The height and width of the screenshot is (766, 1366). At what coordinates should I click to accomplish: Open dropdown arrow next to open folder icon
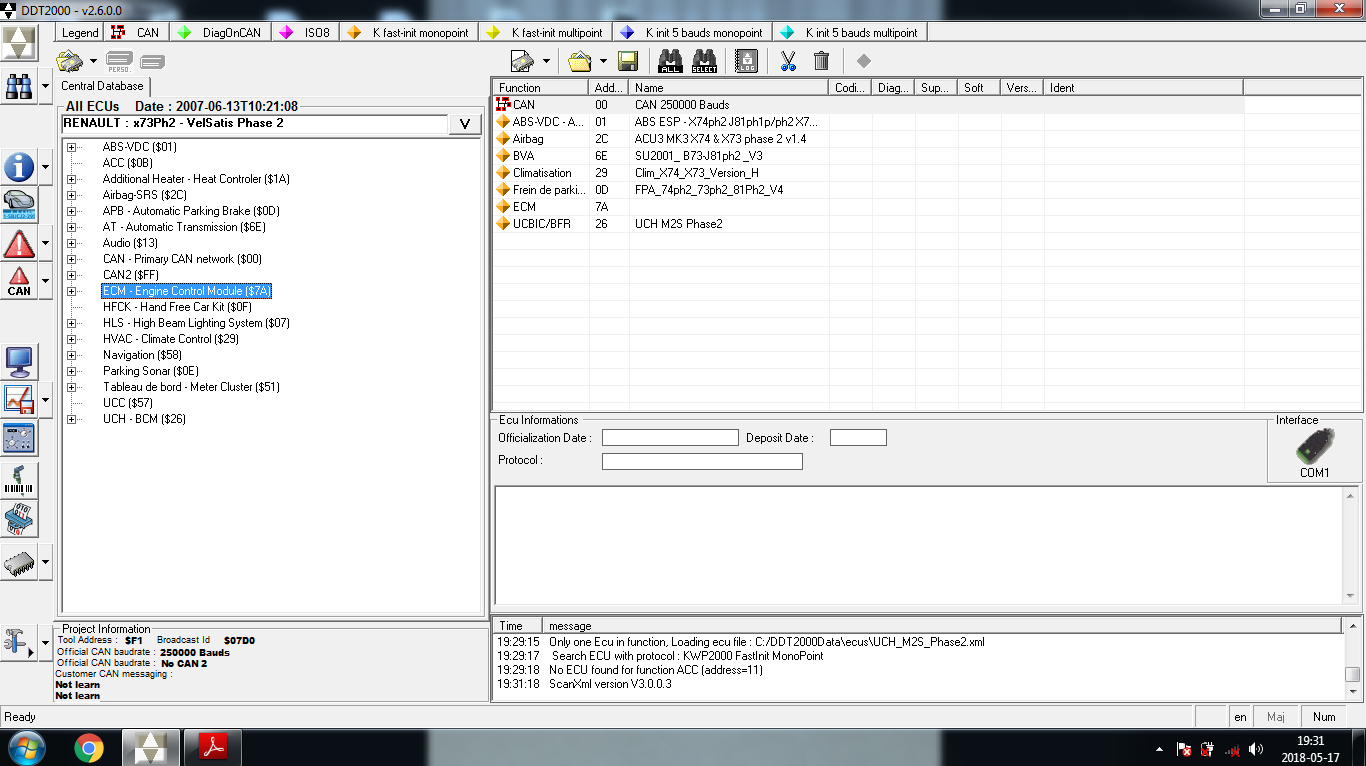pyautogui.click(x=603, y=62)
